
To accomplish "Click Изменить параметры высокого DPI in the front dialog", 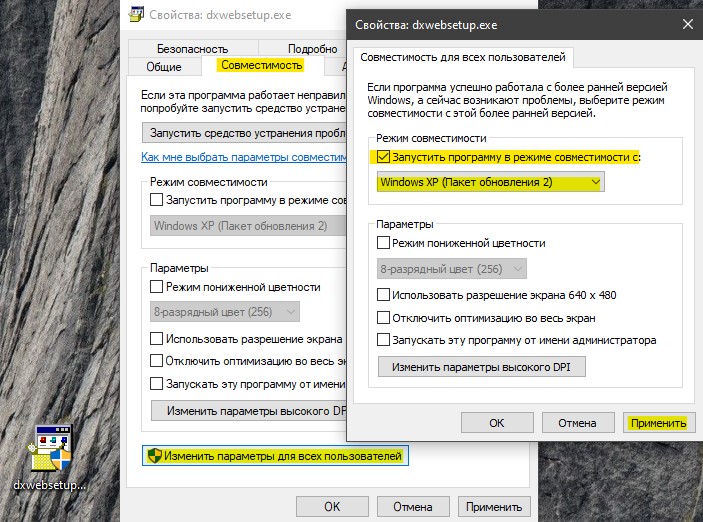I will tap(482, 367).
